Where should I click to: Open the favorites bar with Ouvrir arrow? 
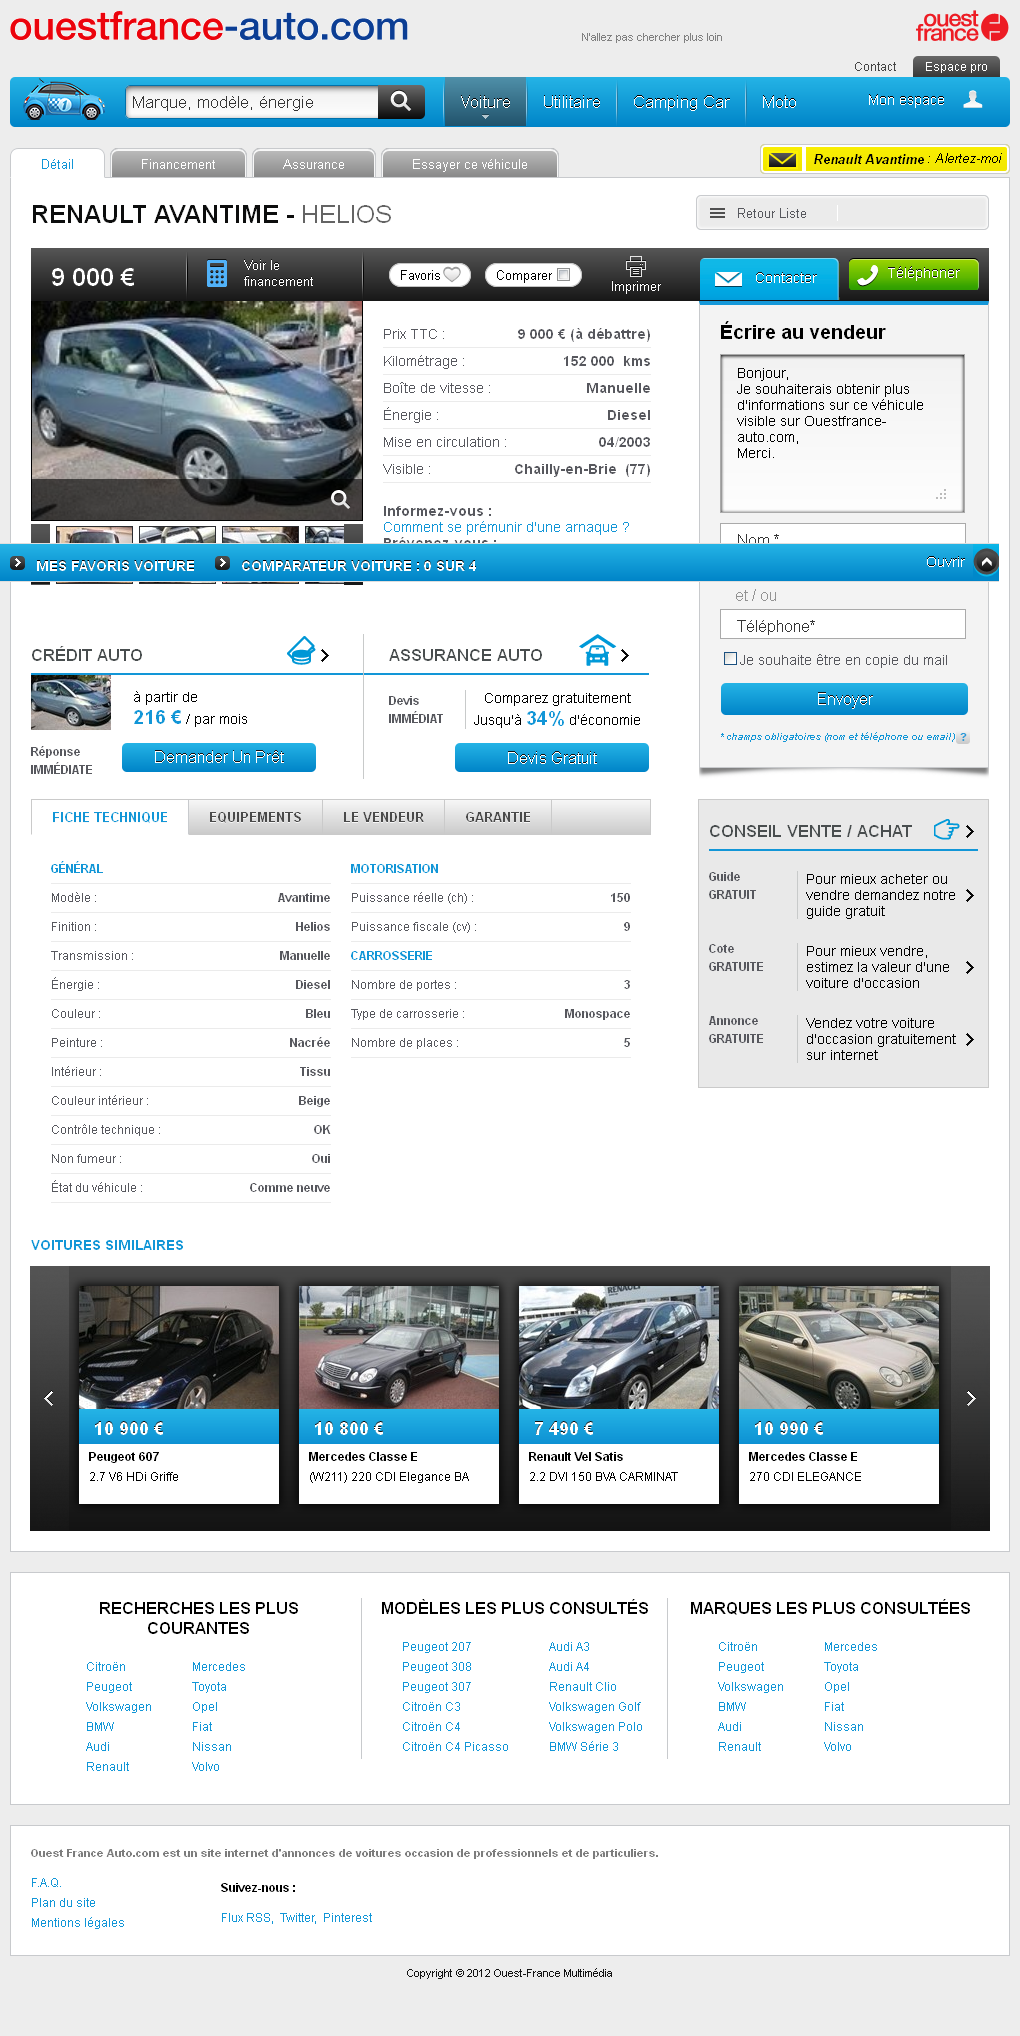tap(986, 562)
